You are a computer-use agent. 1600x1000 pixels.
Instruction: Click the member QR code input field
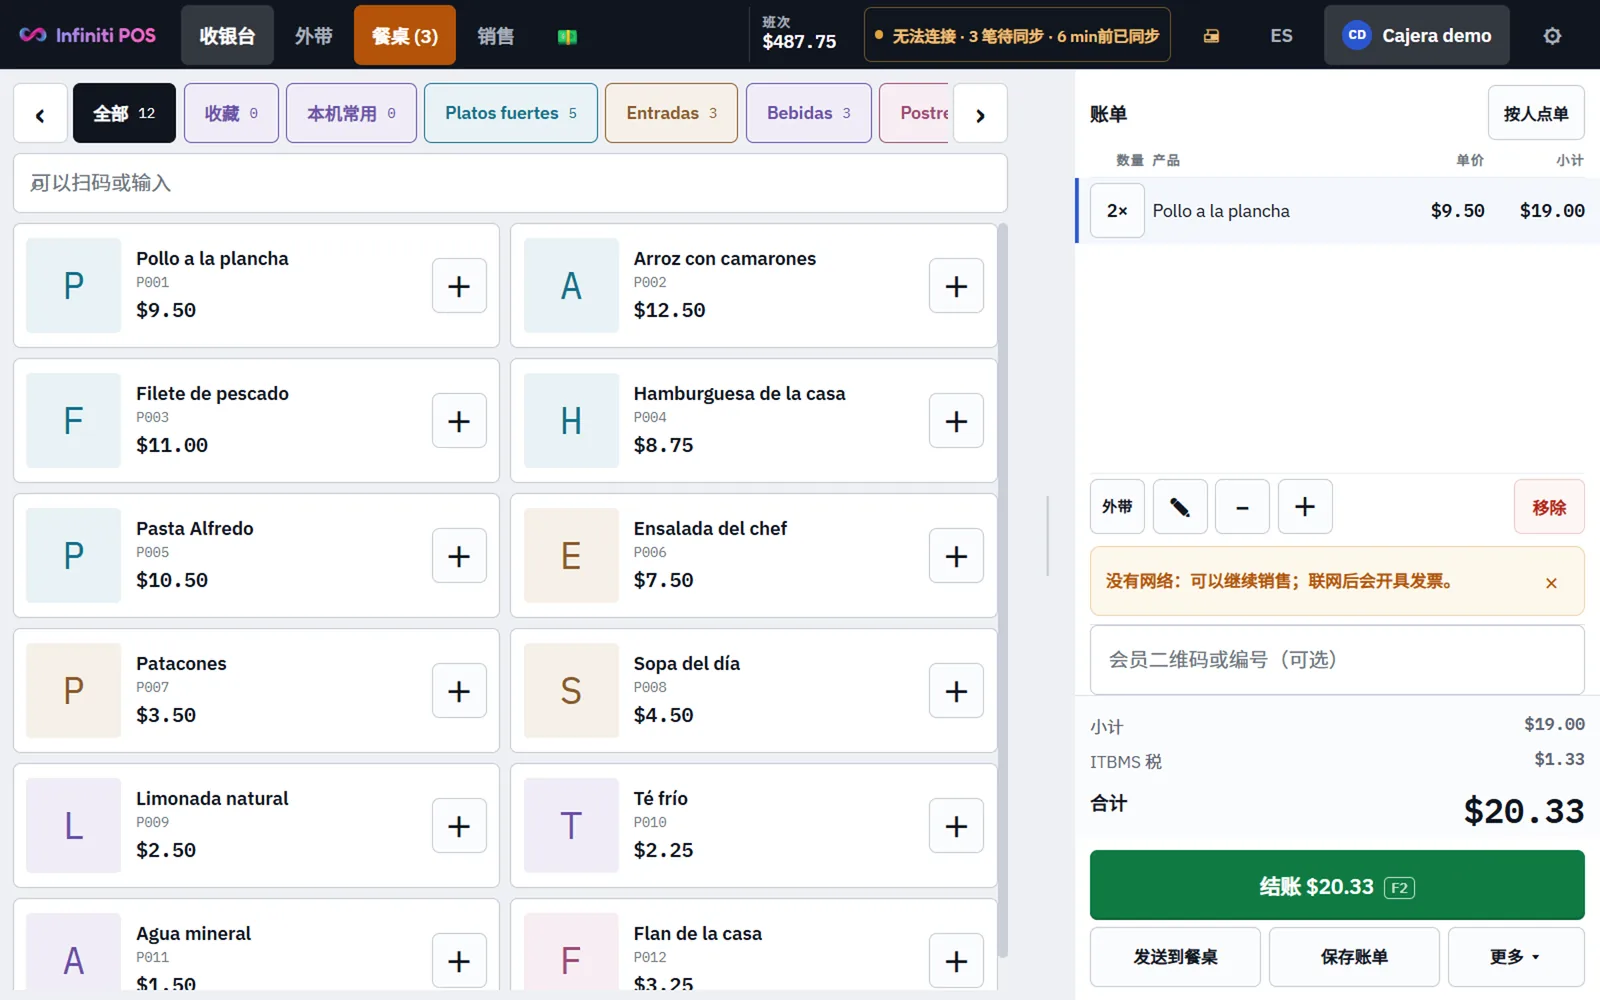click(1337, 660)
